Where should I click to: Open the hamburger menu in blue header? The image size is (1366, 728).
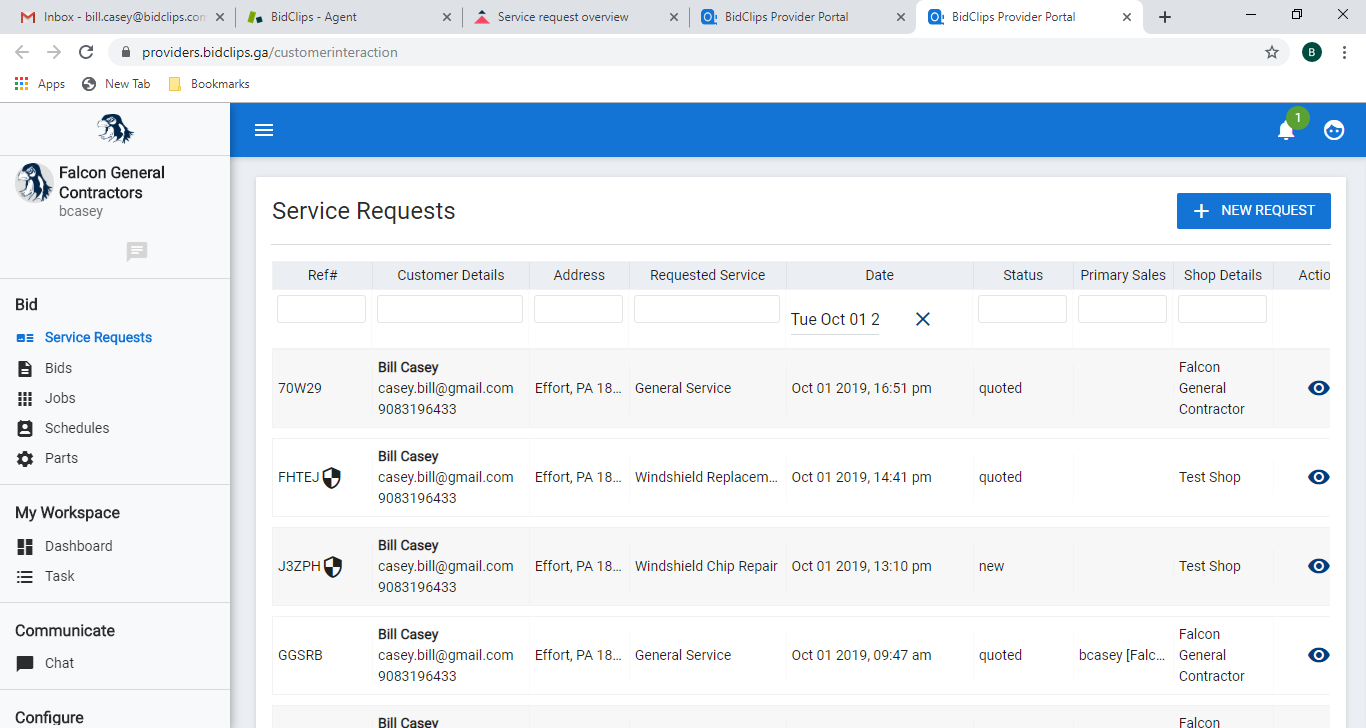(x=264, y=130)
